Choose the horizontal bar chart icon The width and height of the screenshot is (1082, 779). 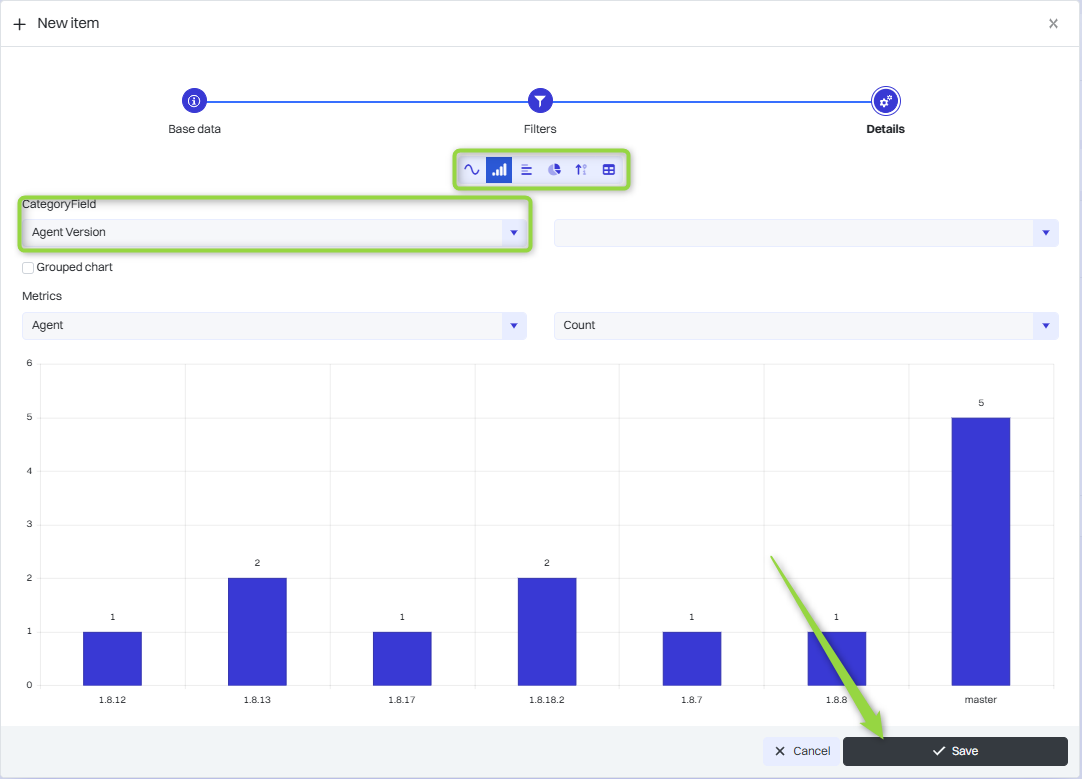[526, 170]
